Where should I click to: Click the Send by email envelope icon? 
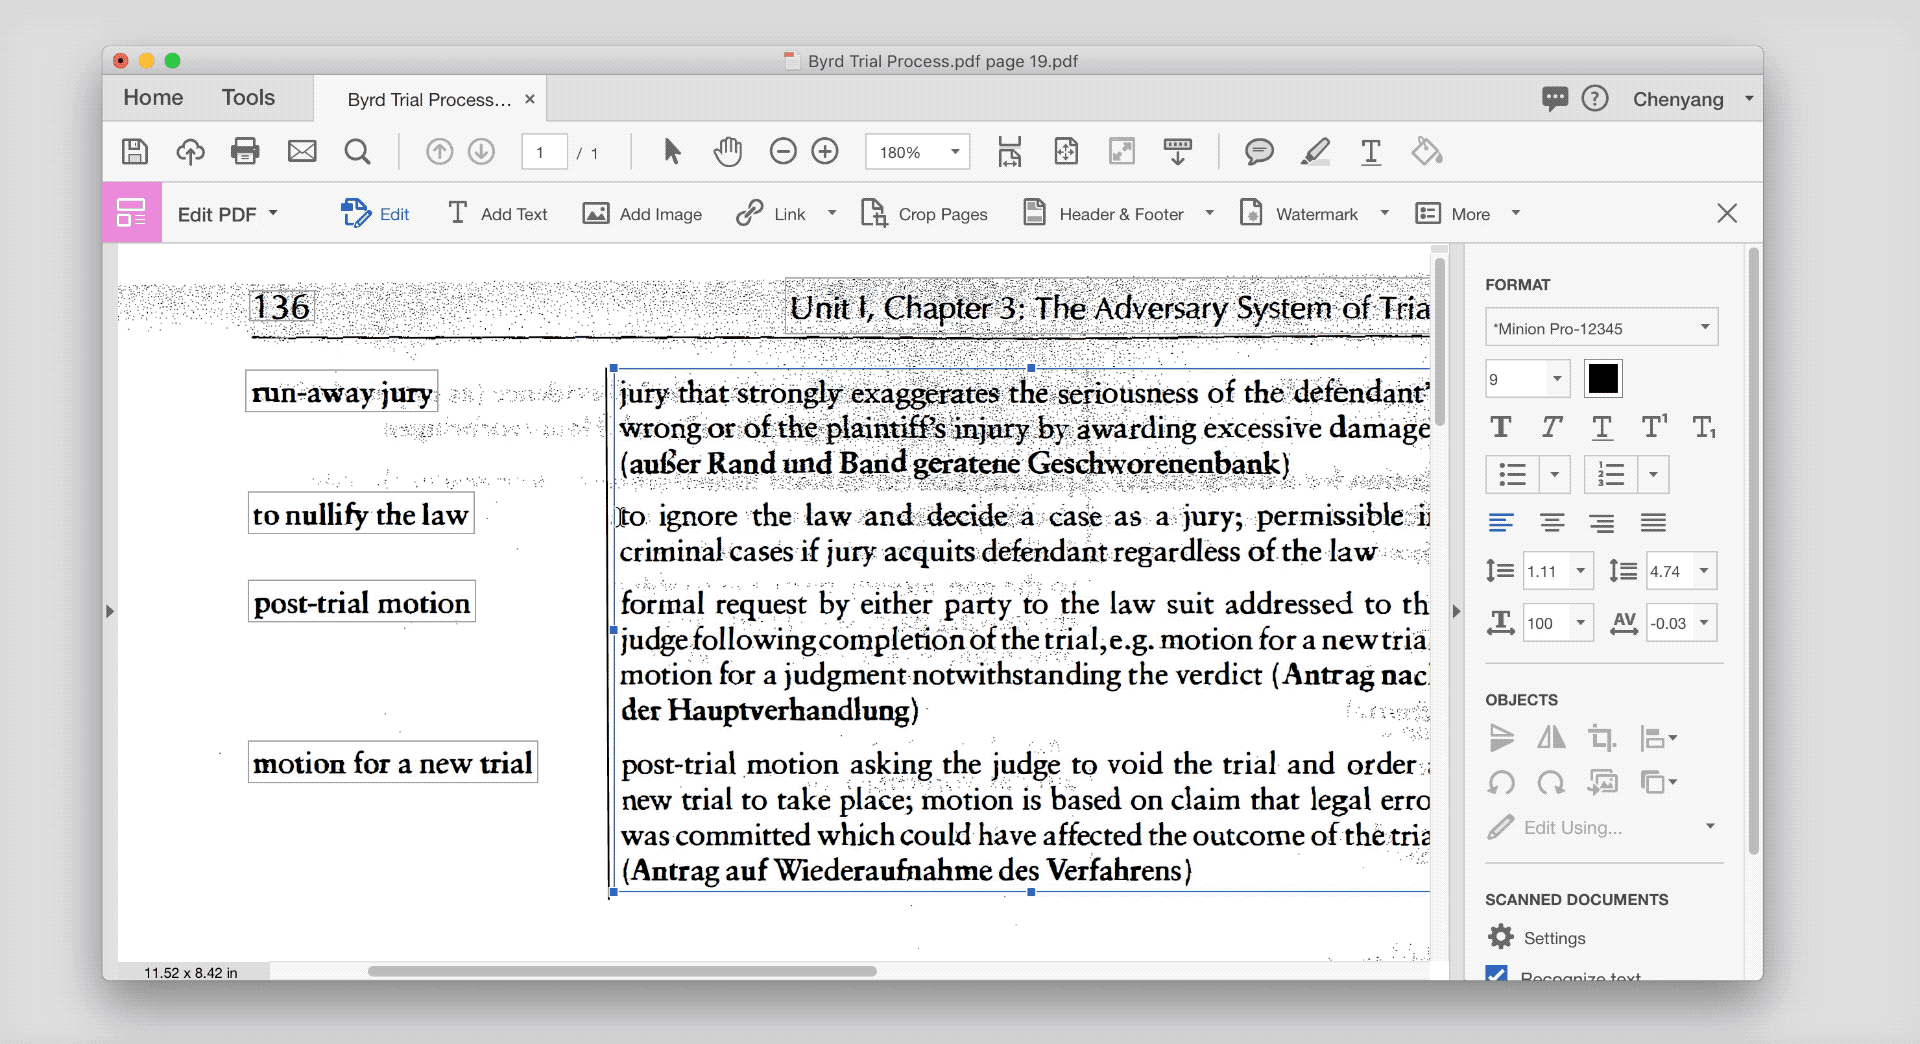[x=302, y=152]
